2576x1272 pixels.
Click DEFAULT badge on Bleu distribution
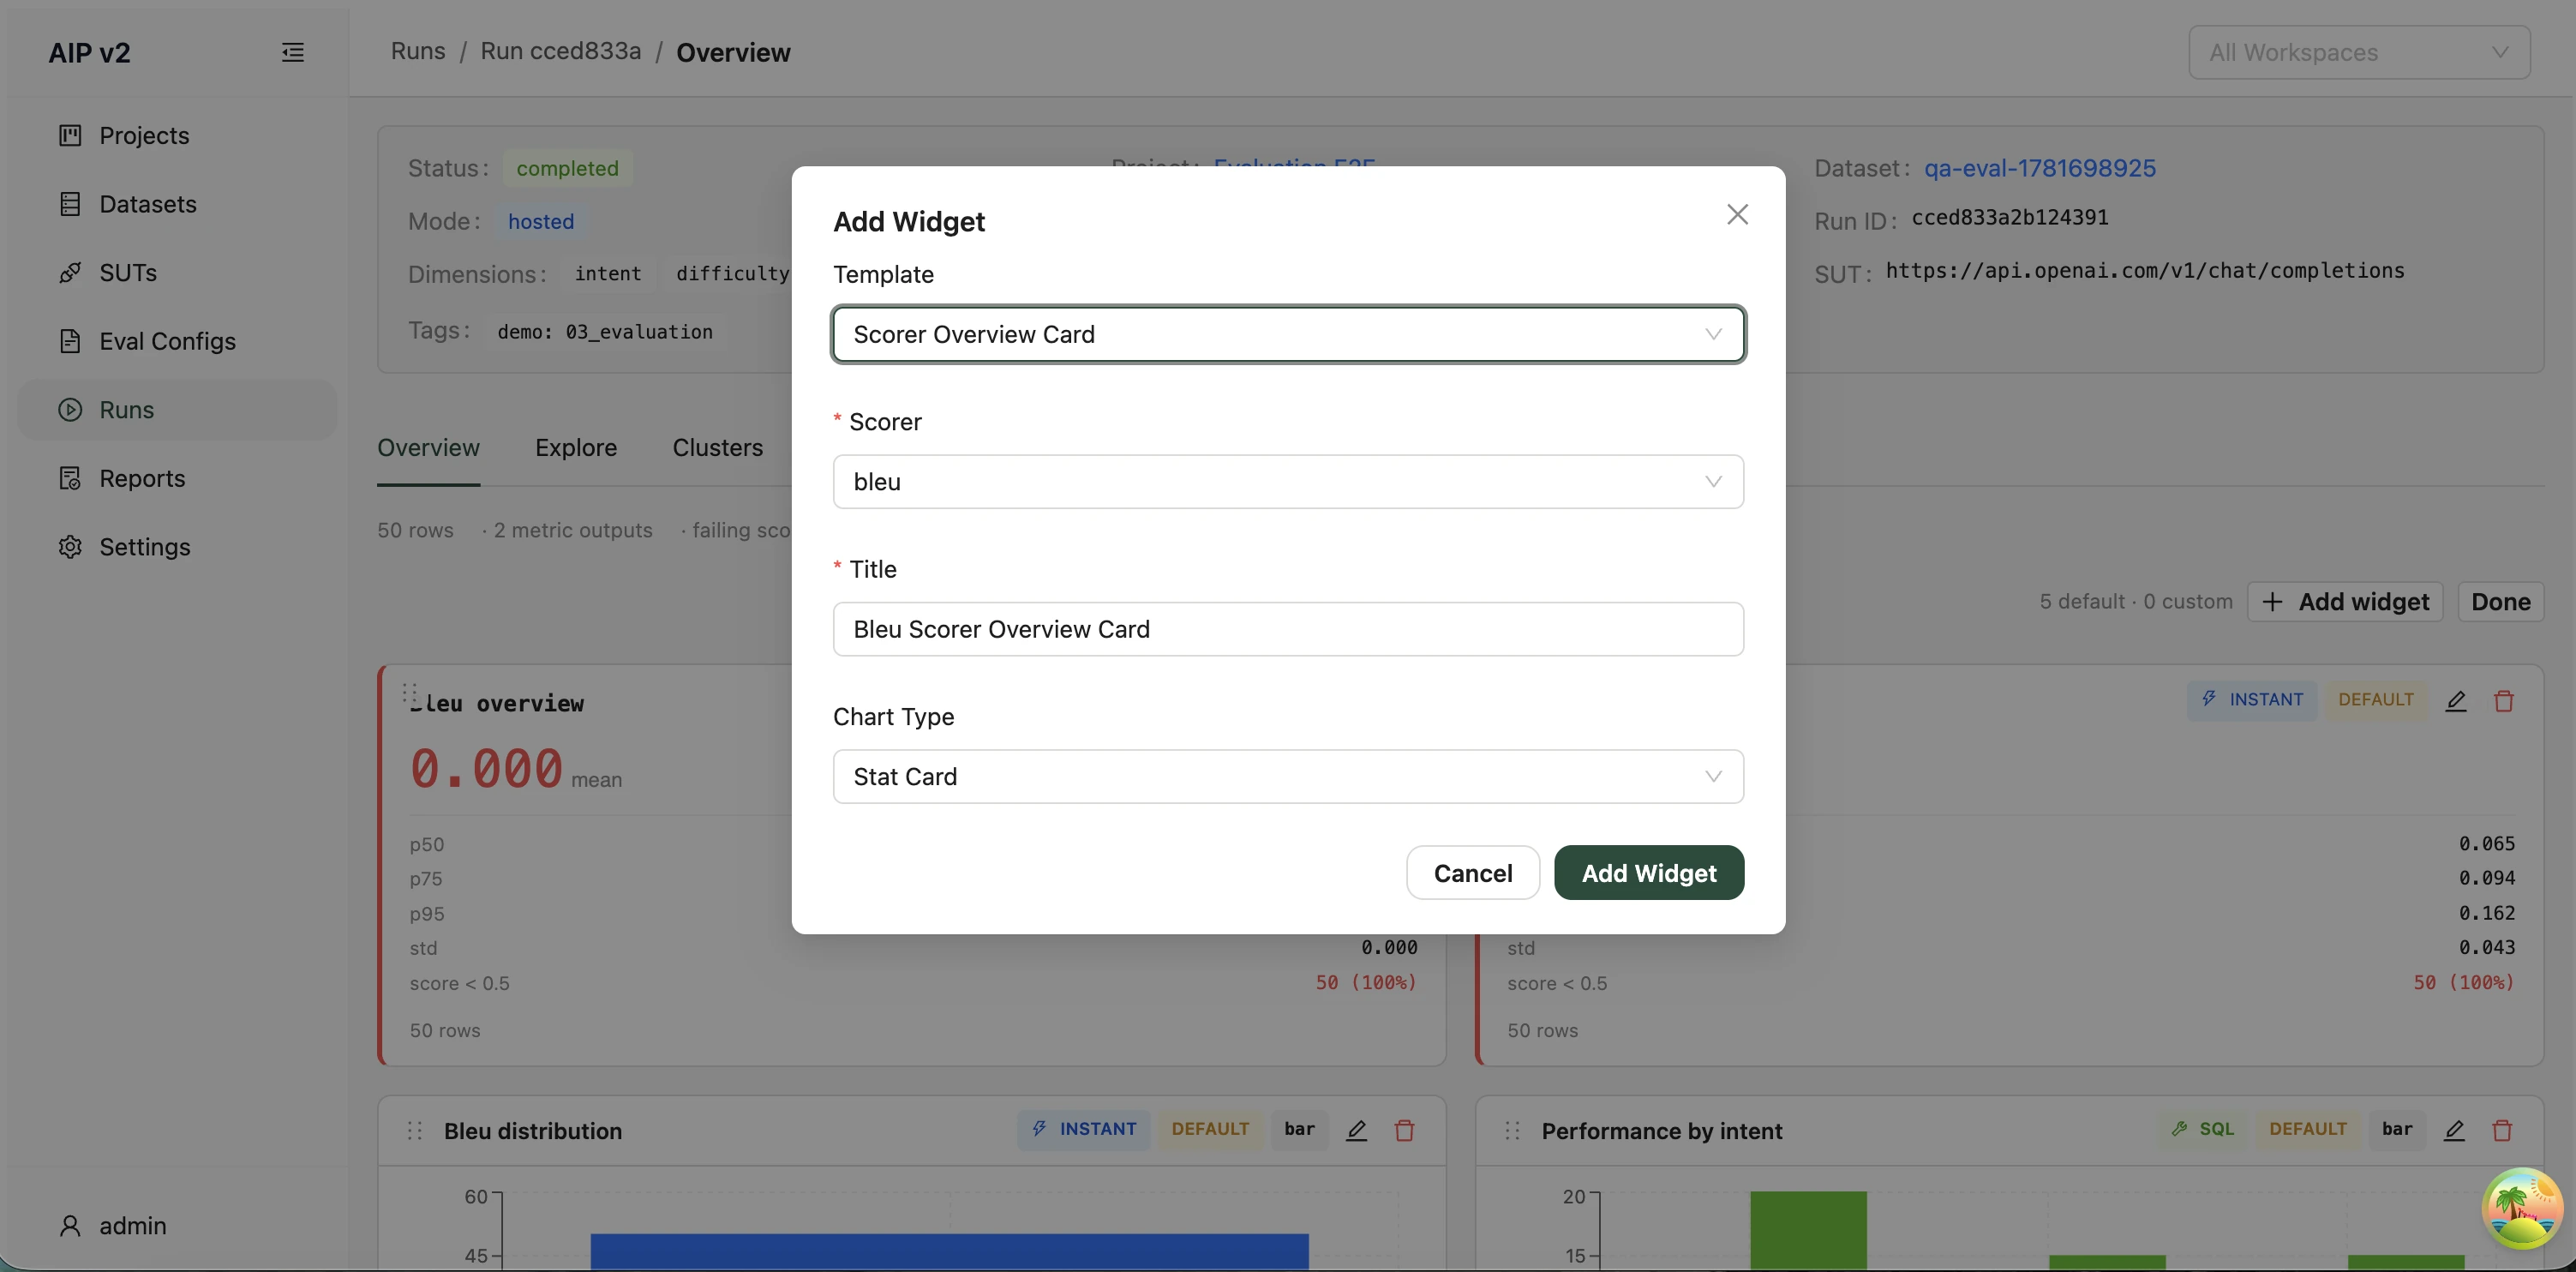coord(1210,1129)
